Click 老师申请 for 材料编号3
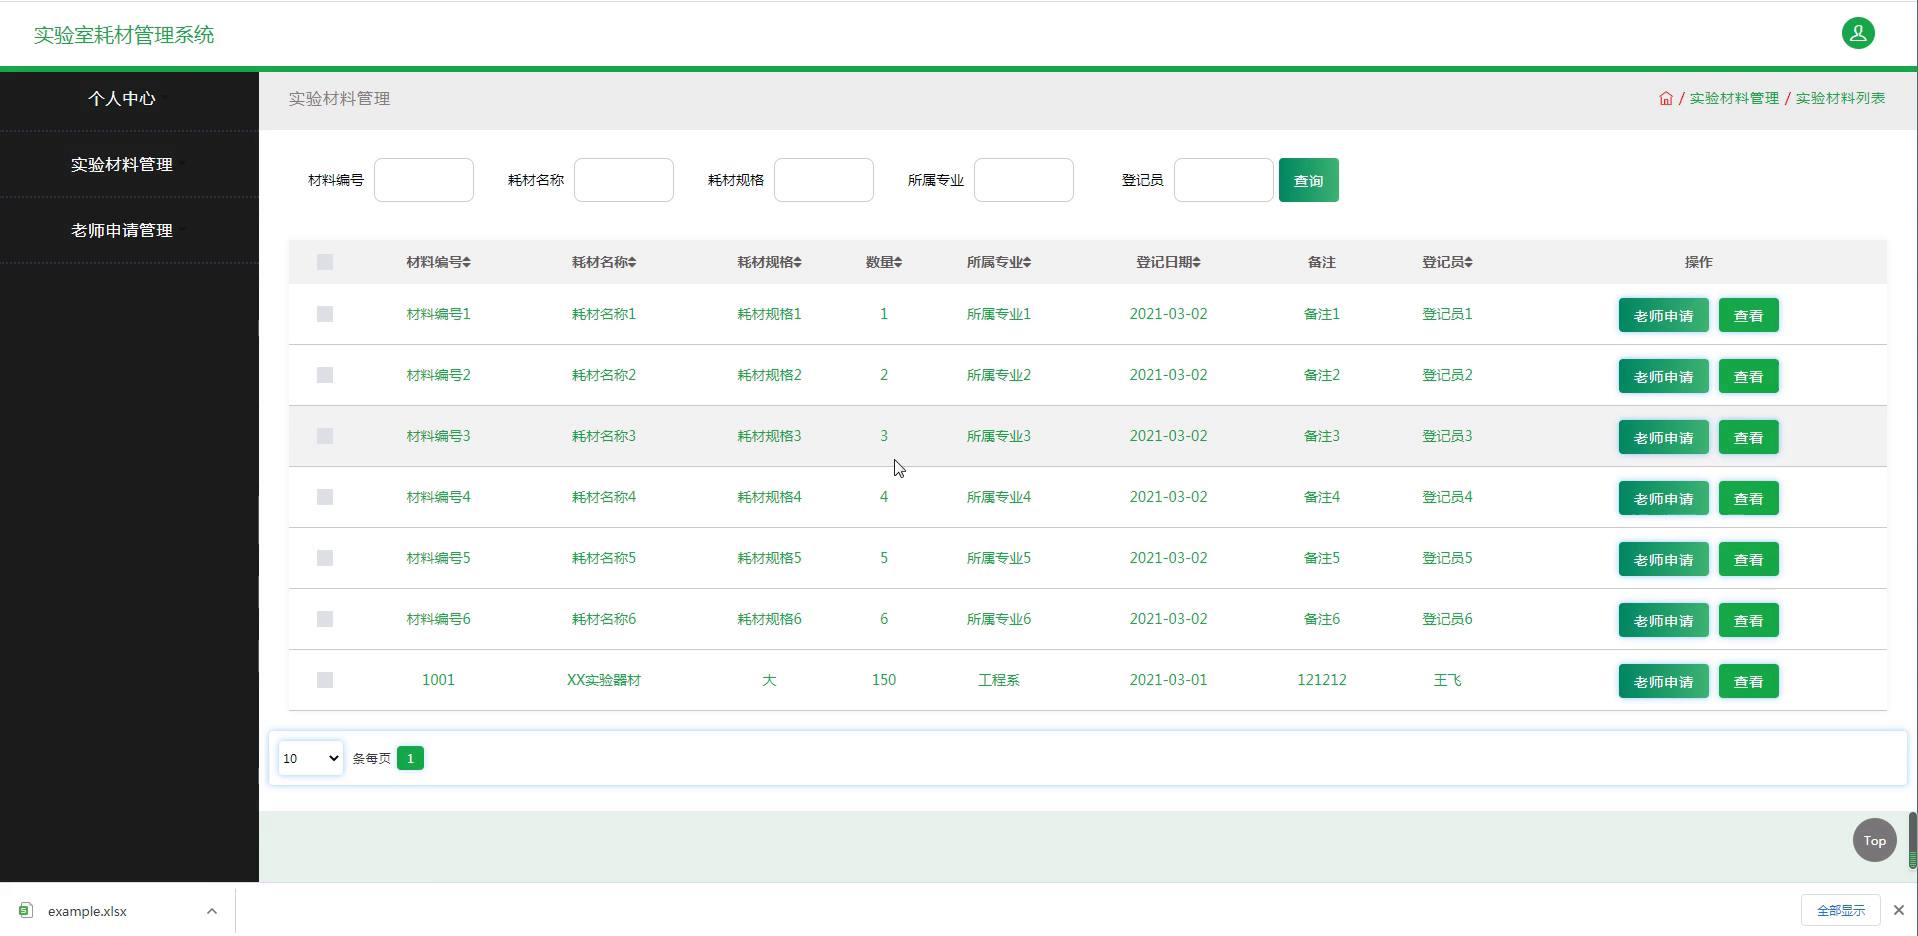Image resolution: width=1918 pixels, height=936 pixels. 1663,438
